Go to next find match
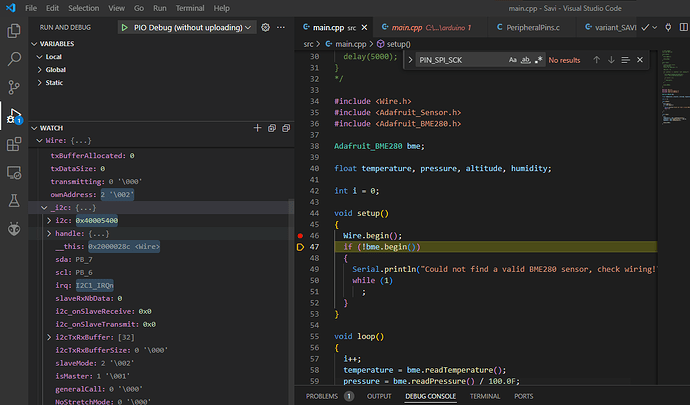 [611, 60]
